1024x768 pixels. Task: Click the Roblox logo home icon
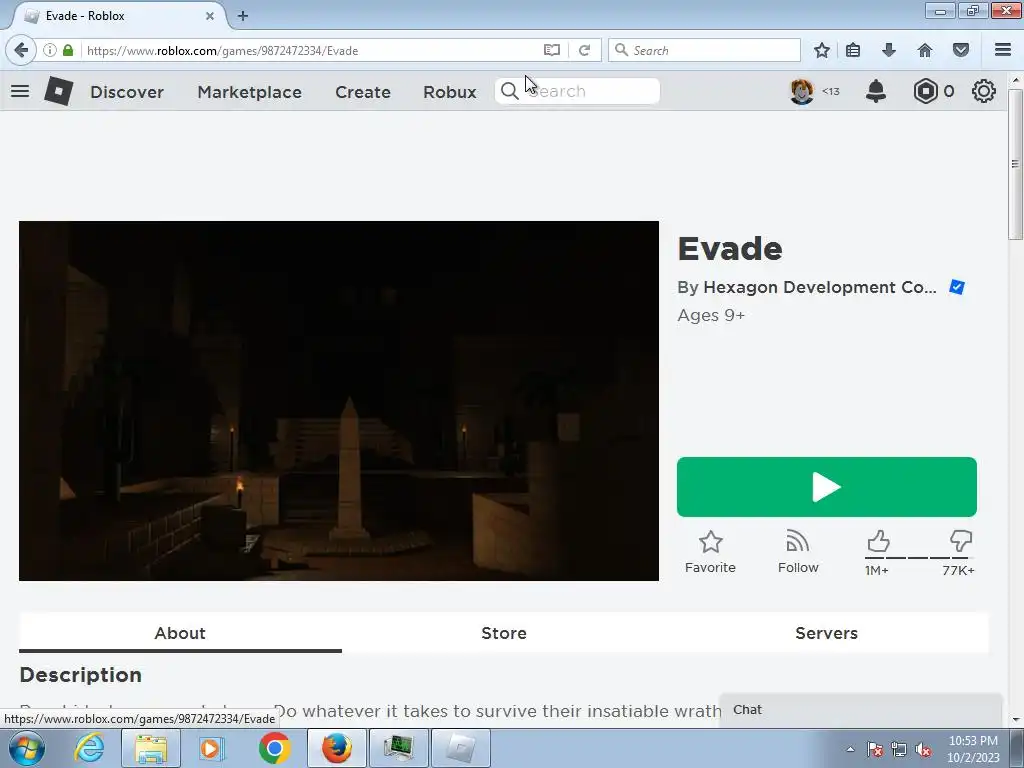click(59, 91)
